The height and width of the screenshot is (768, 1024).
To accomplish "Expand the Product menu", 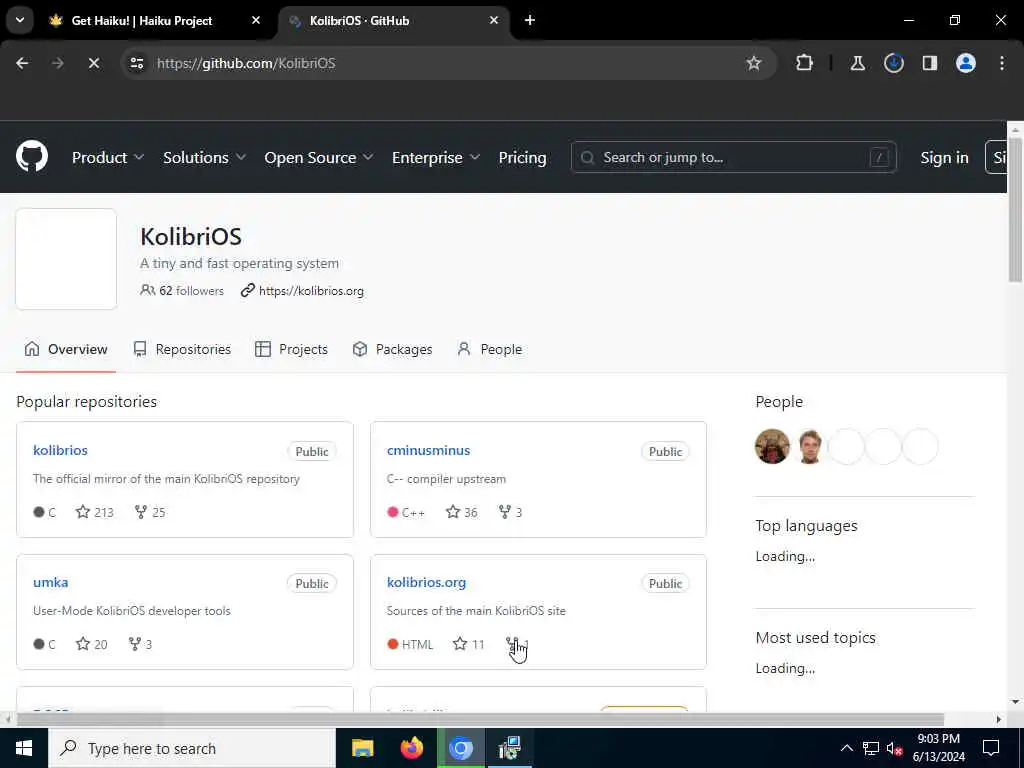I will click(108, 157).
